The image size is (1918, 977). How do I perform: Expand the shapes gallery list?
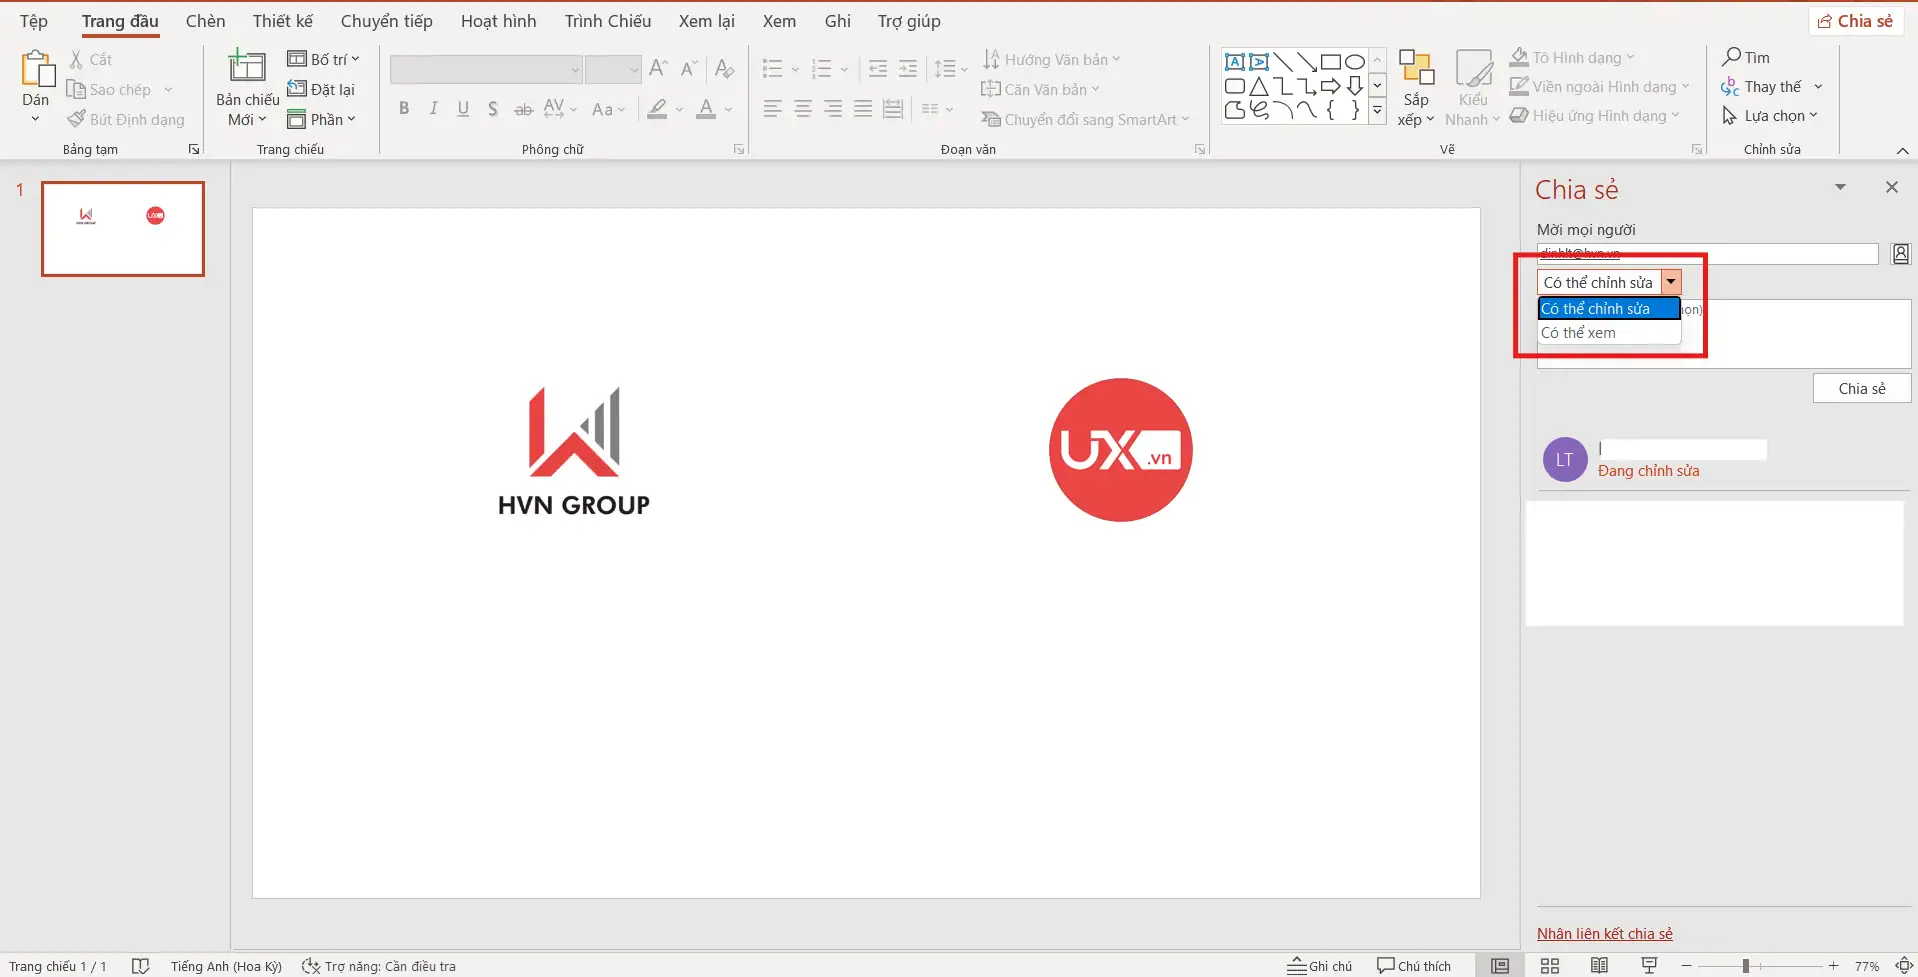click(x=1378, y=111)
